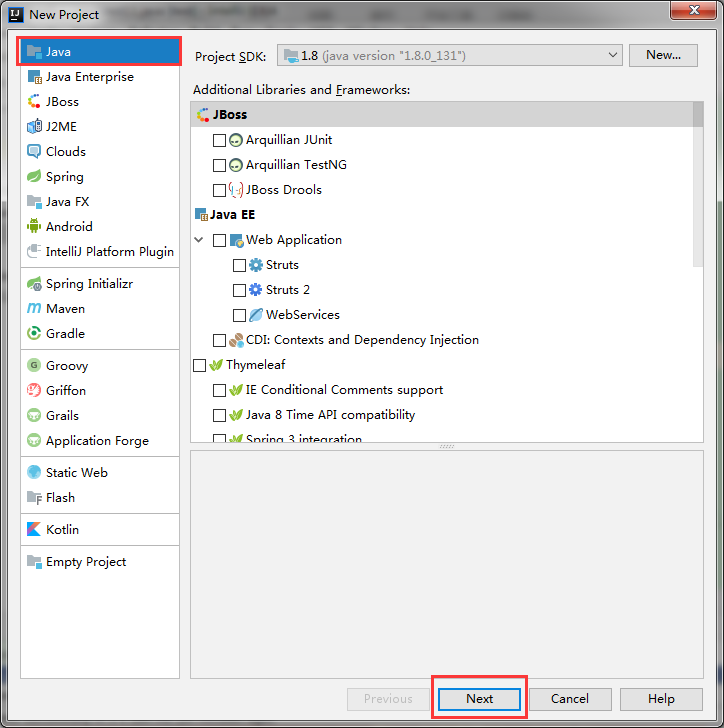Click the Cancel button
The width and height of the screenshot is (724, 728).
point(570,699)
